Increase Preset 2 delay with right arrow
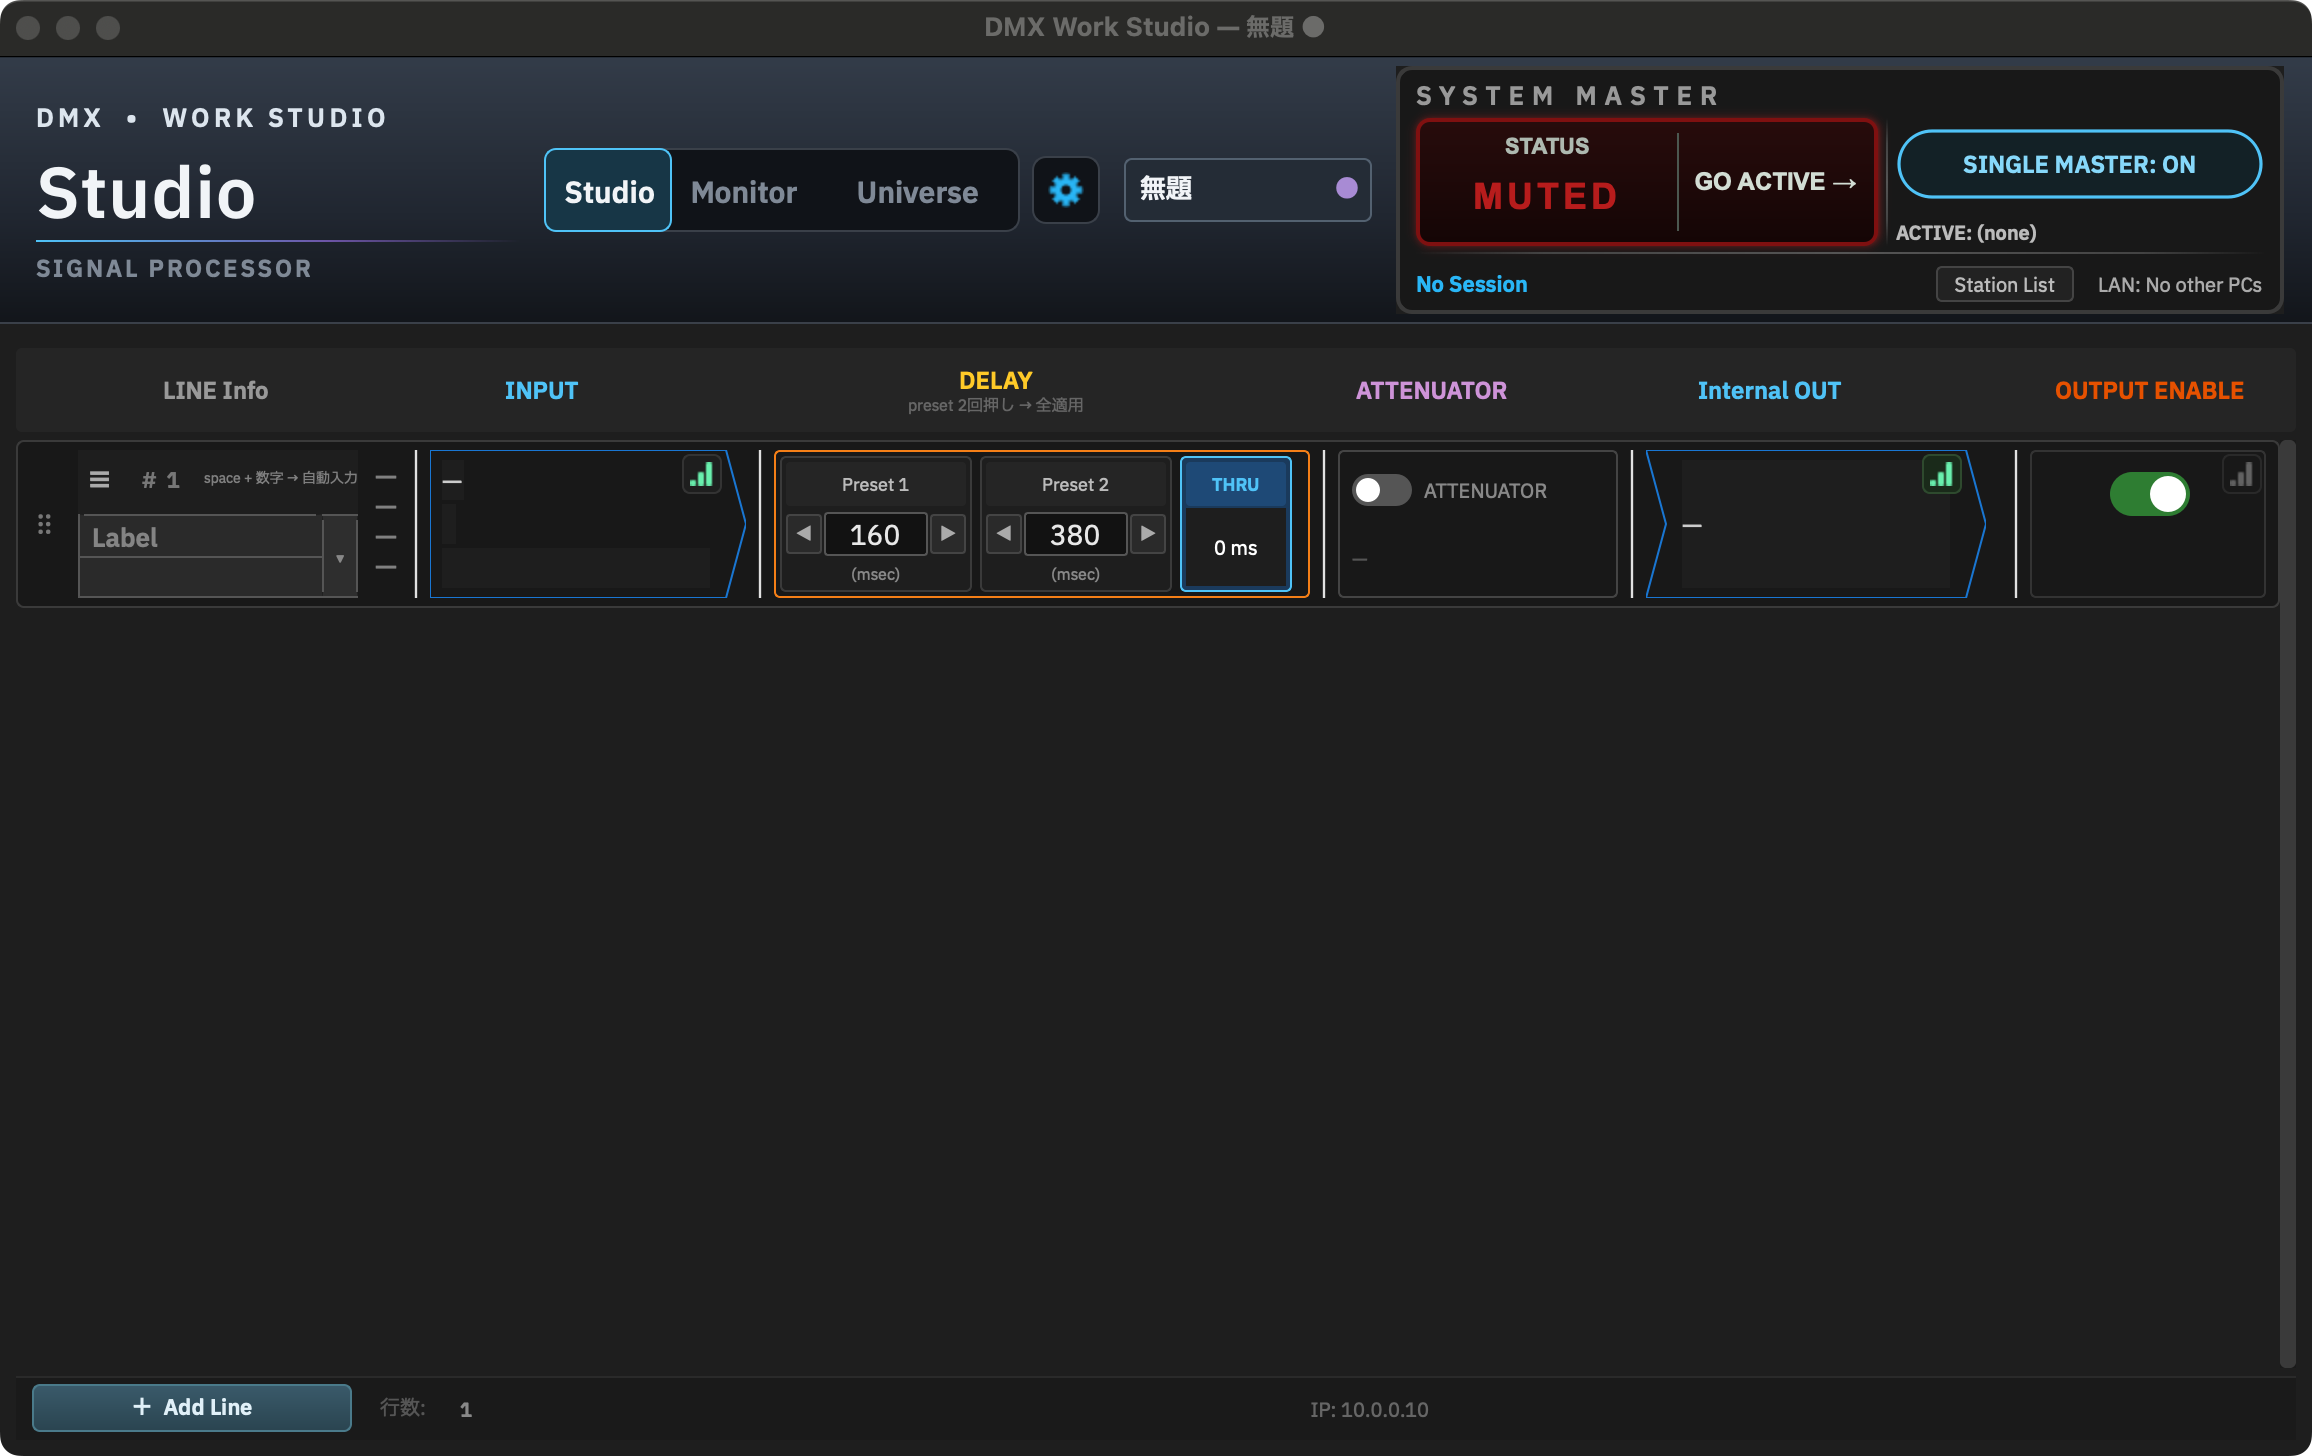2312x1456 pixels. (x=1147, y=534)
